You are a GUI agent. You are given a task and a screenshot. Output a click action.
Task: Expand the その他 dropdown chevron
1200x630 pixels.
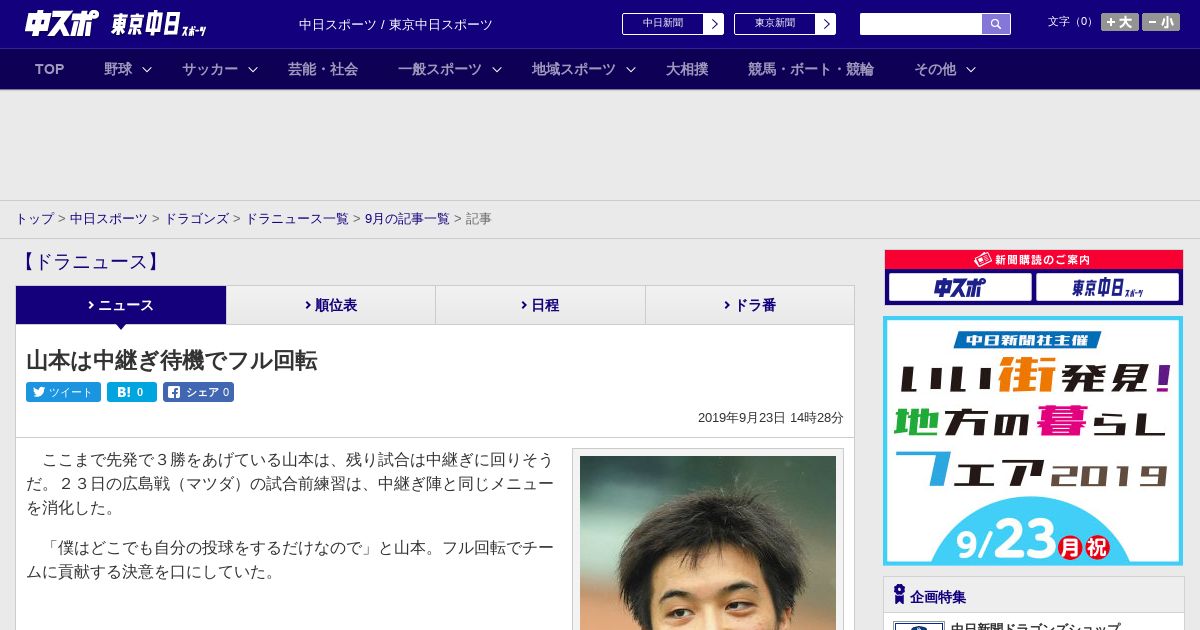pyautogui.click(x=971, y=69)
